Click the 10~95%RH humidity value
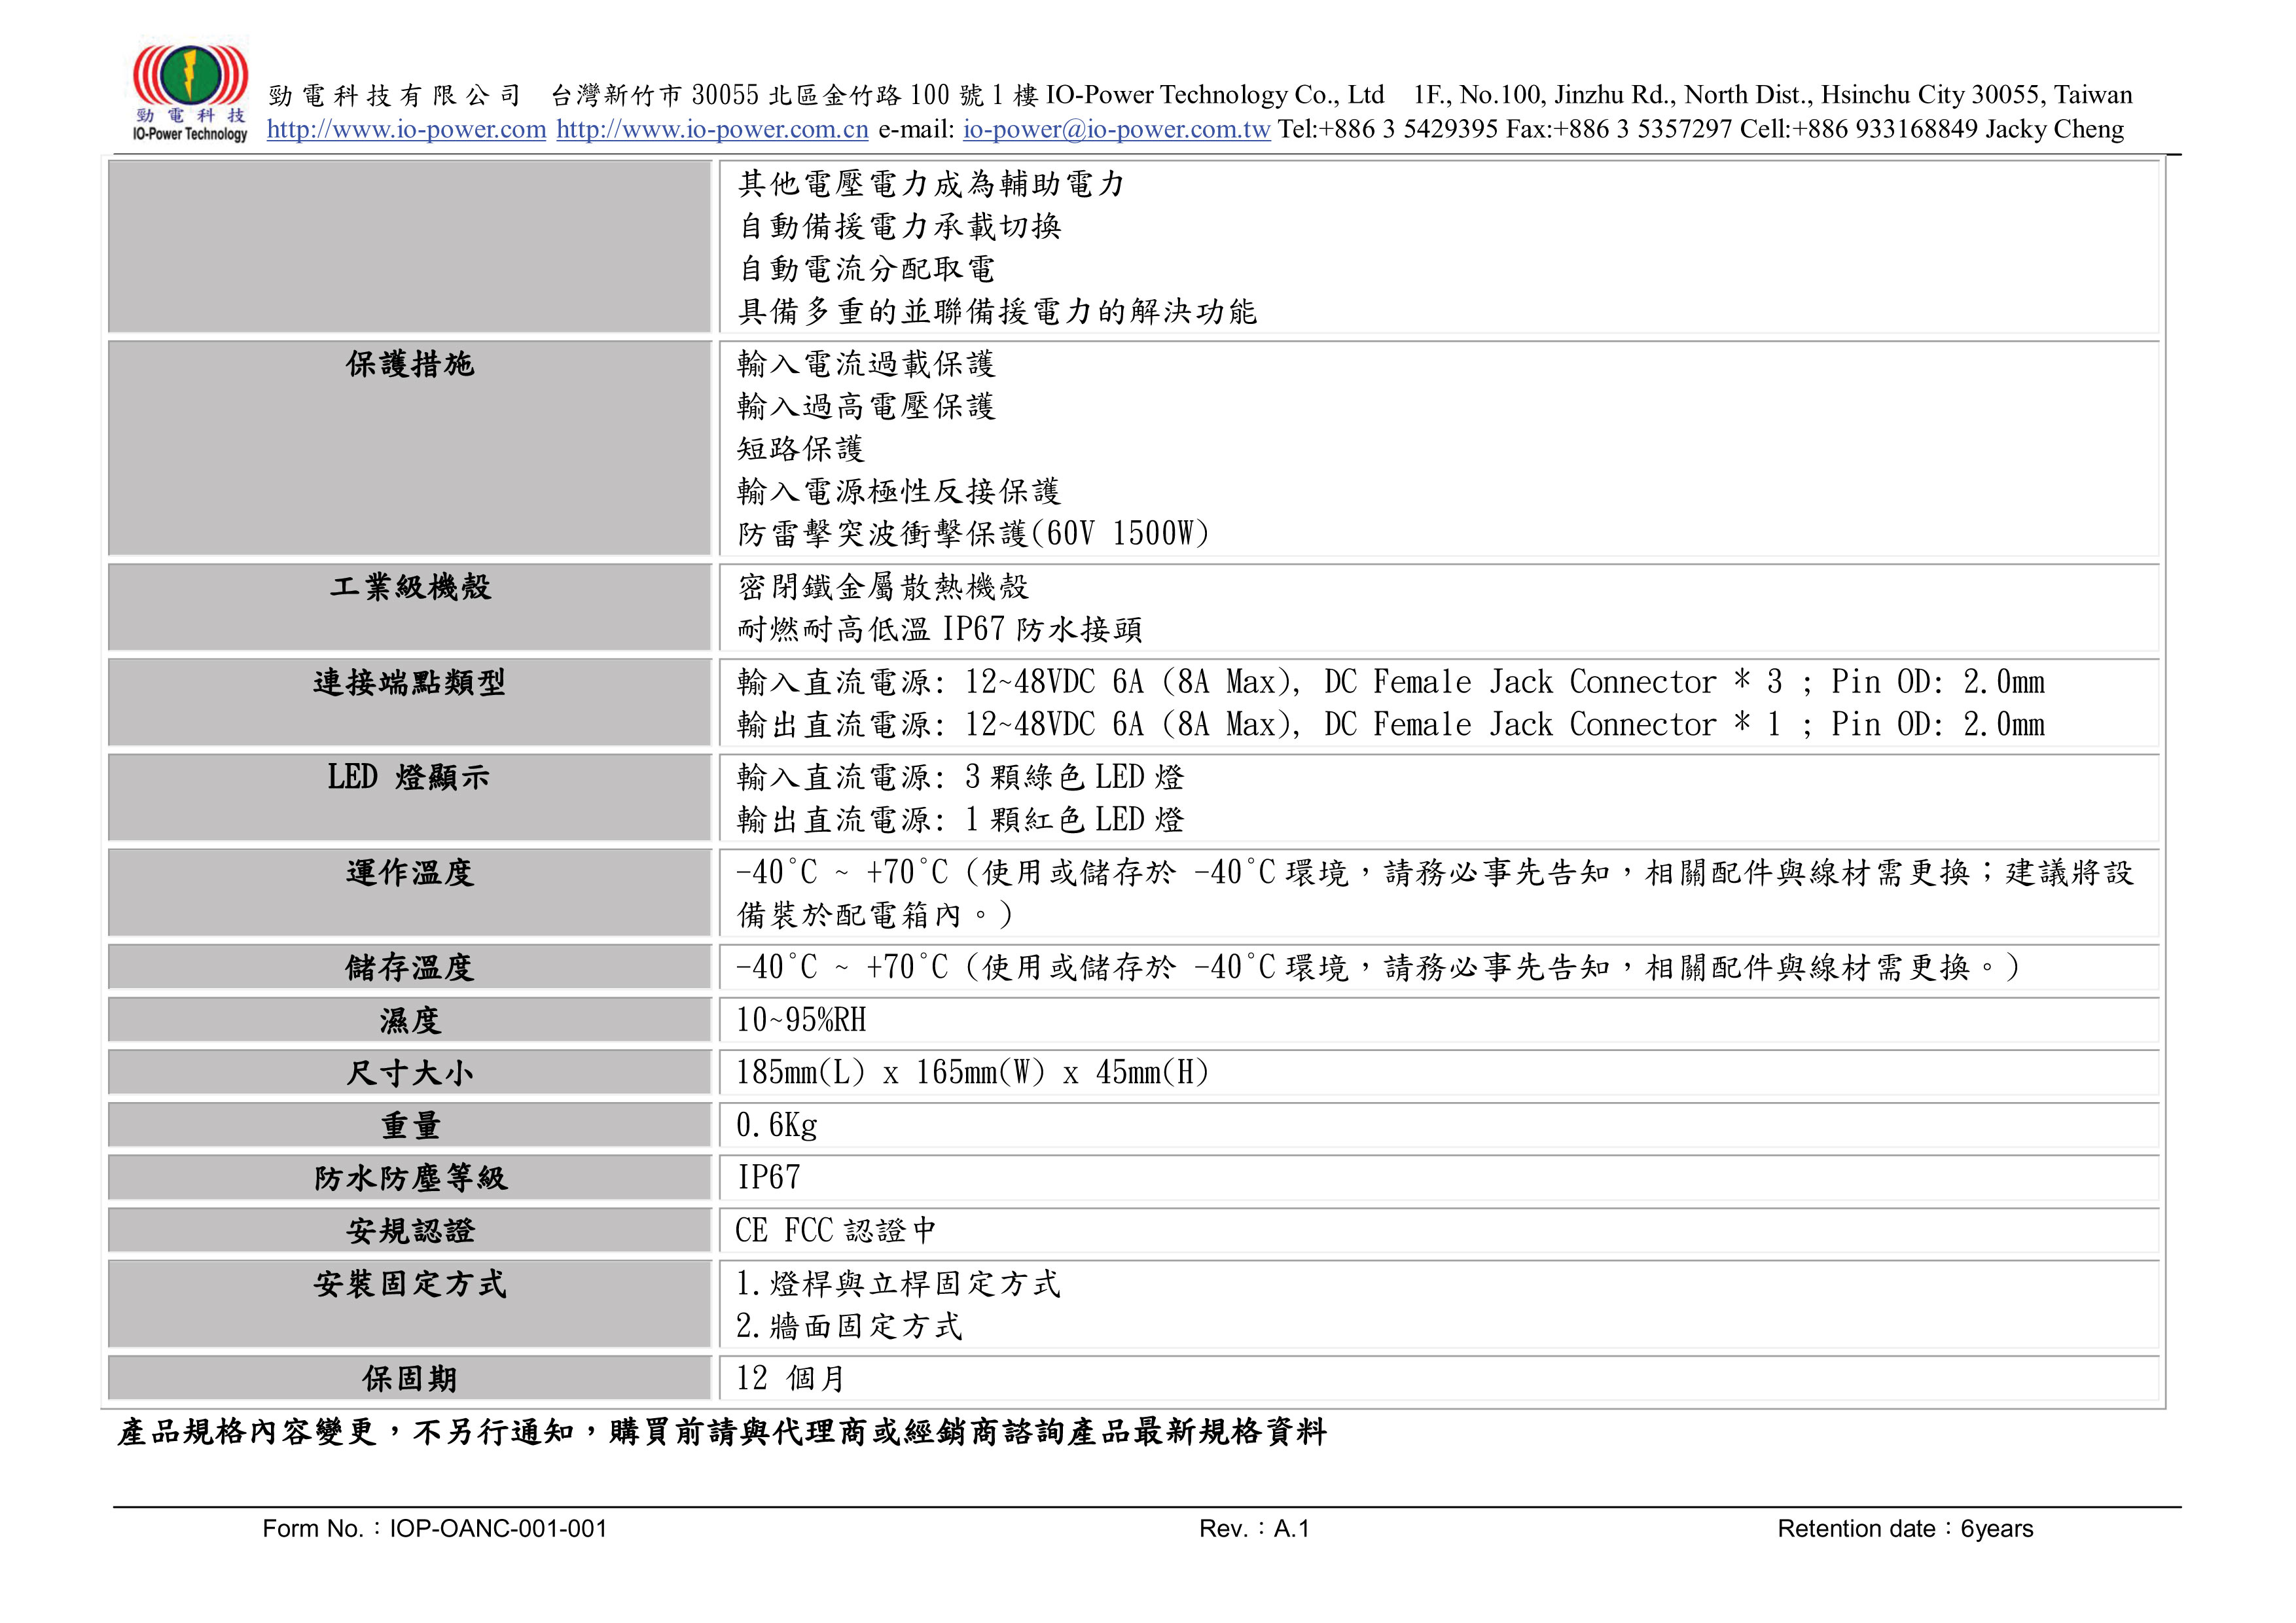This screenshot has height=1623, width=2296. 801,1020
